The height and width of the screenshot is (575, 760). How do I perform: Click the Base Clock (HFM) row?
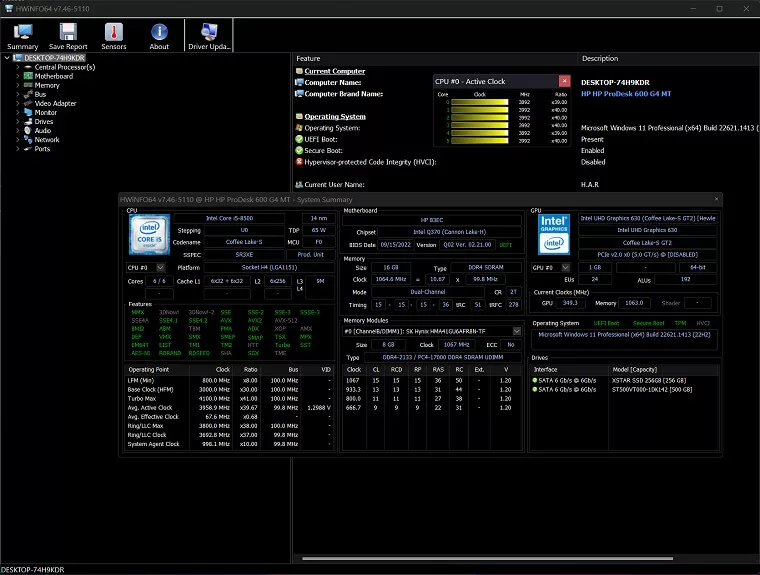tap(229, 389)
